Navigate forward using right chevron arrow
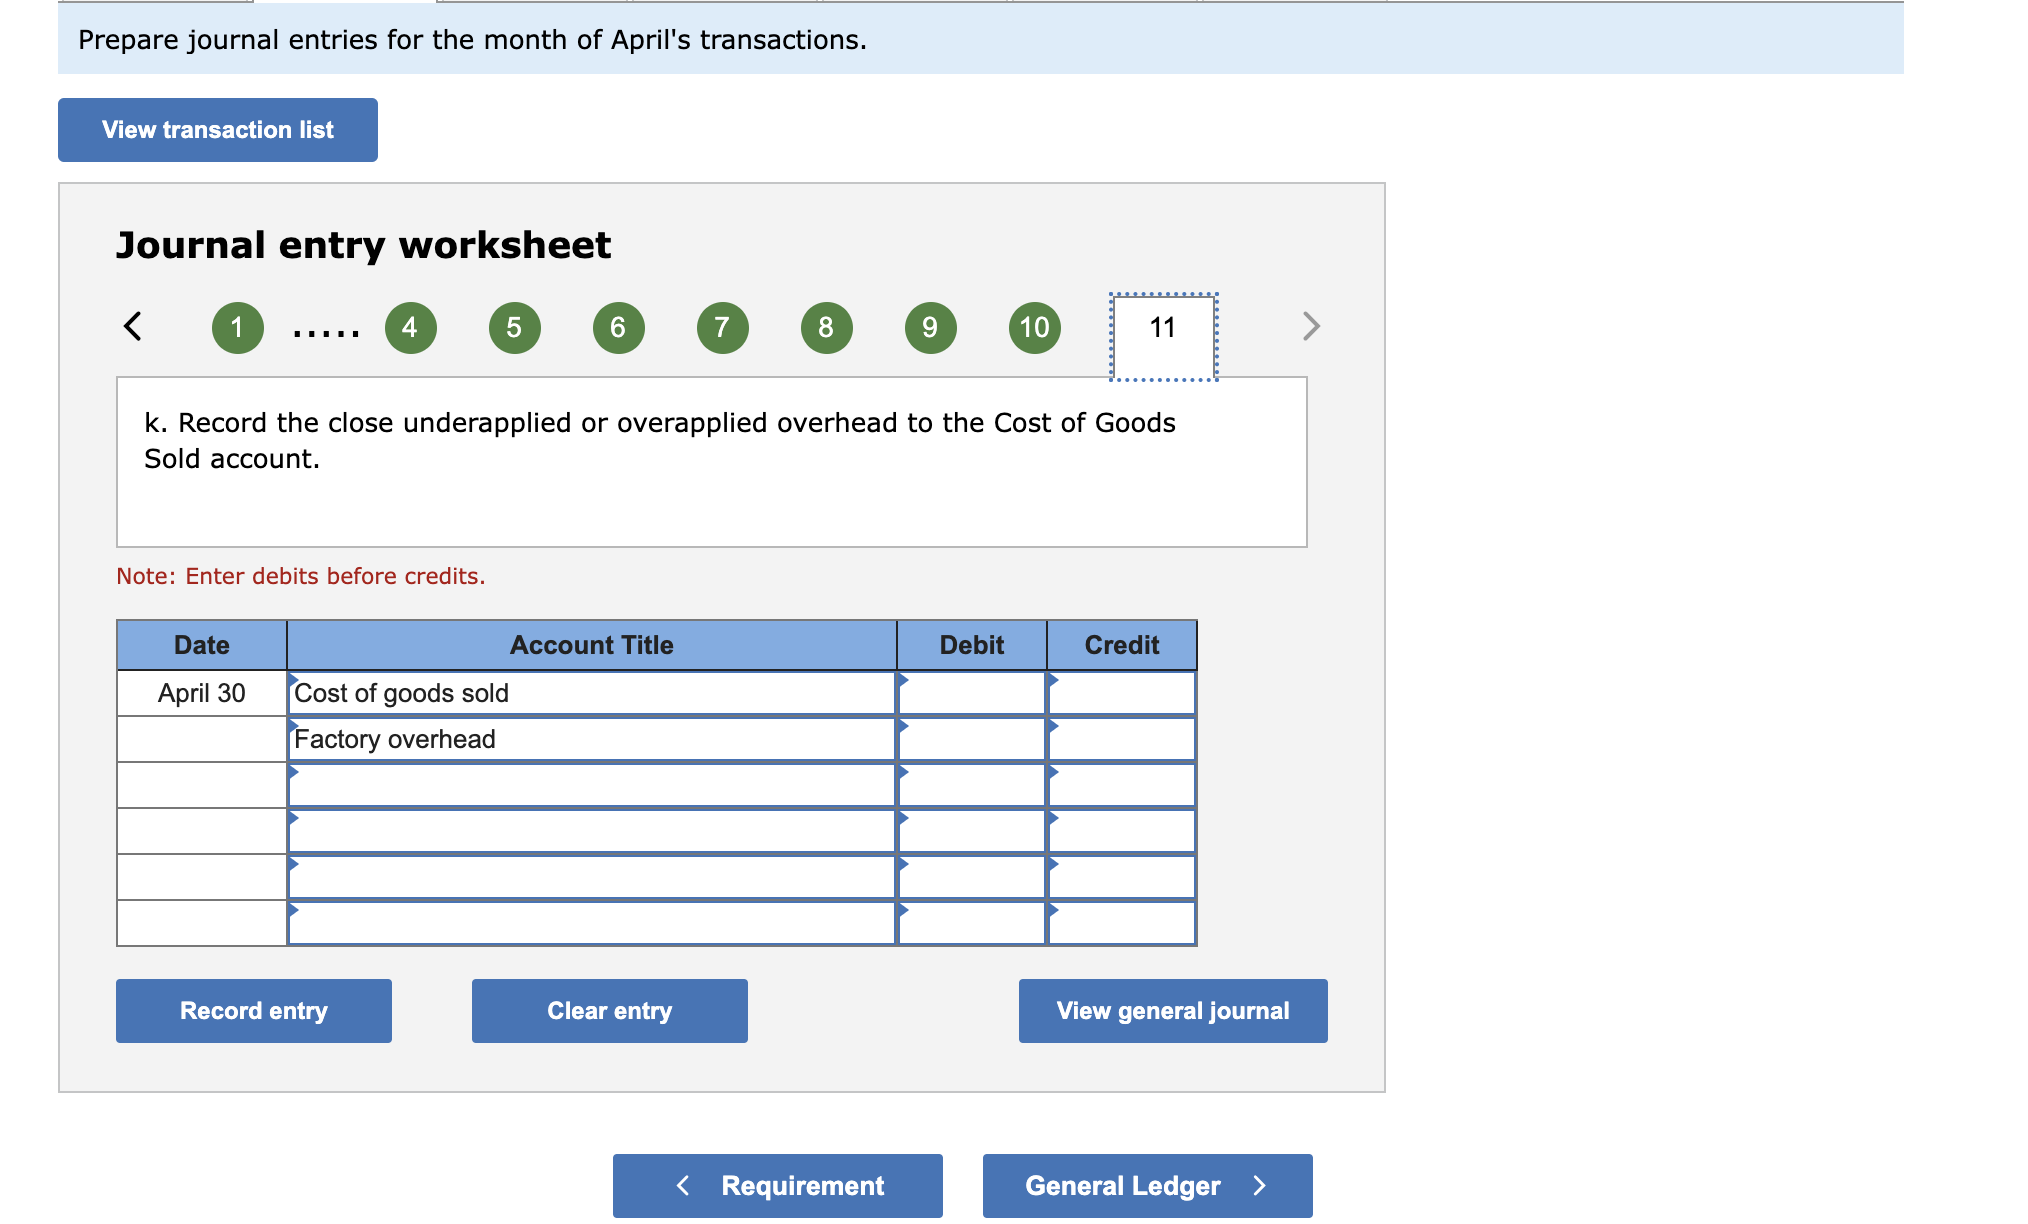Screen dimensions: 2028x1224 (1311, 326)
